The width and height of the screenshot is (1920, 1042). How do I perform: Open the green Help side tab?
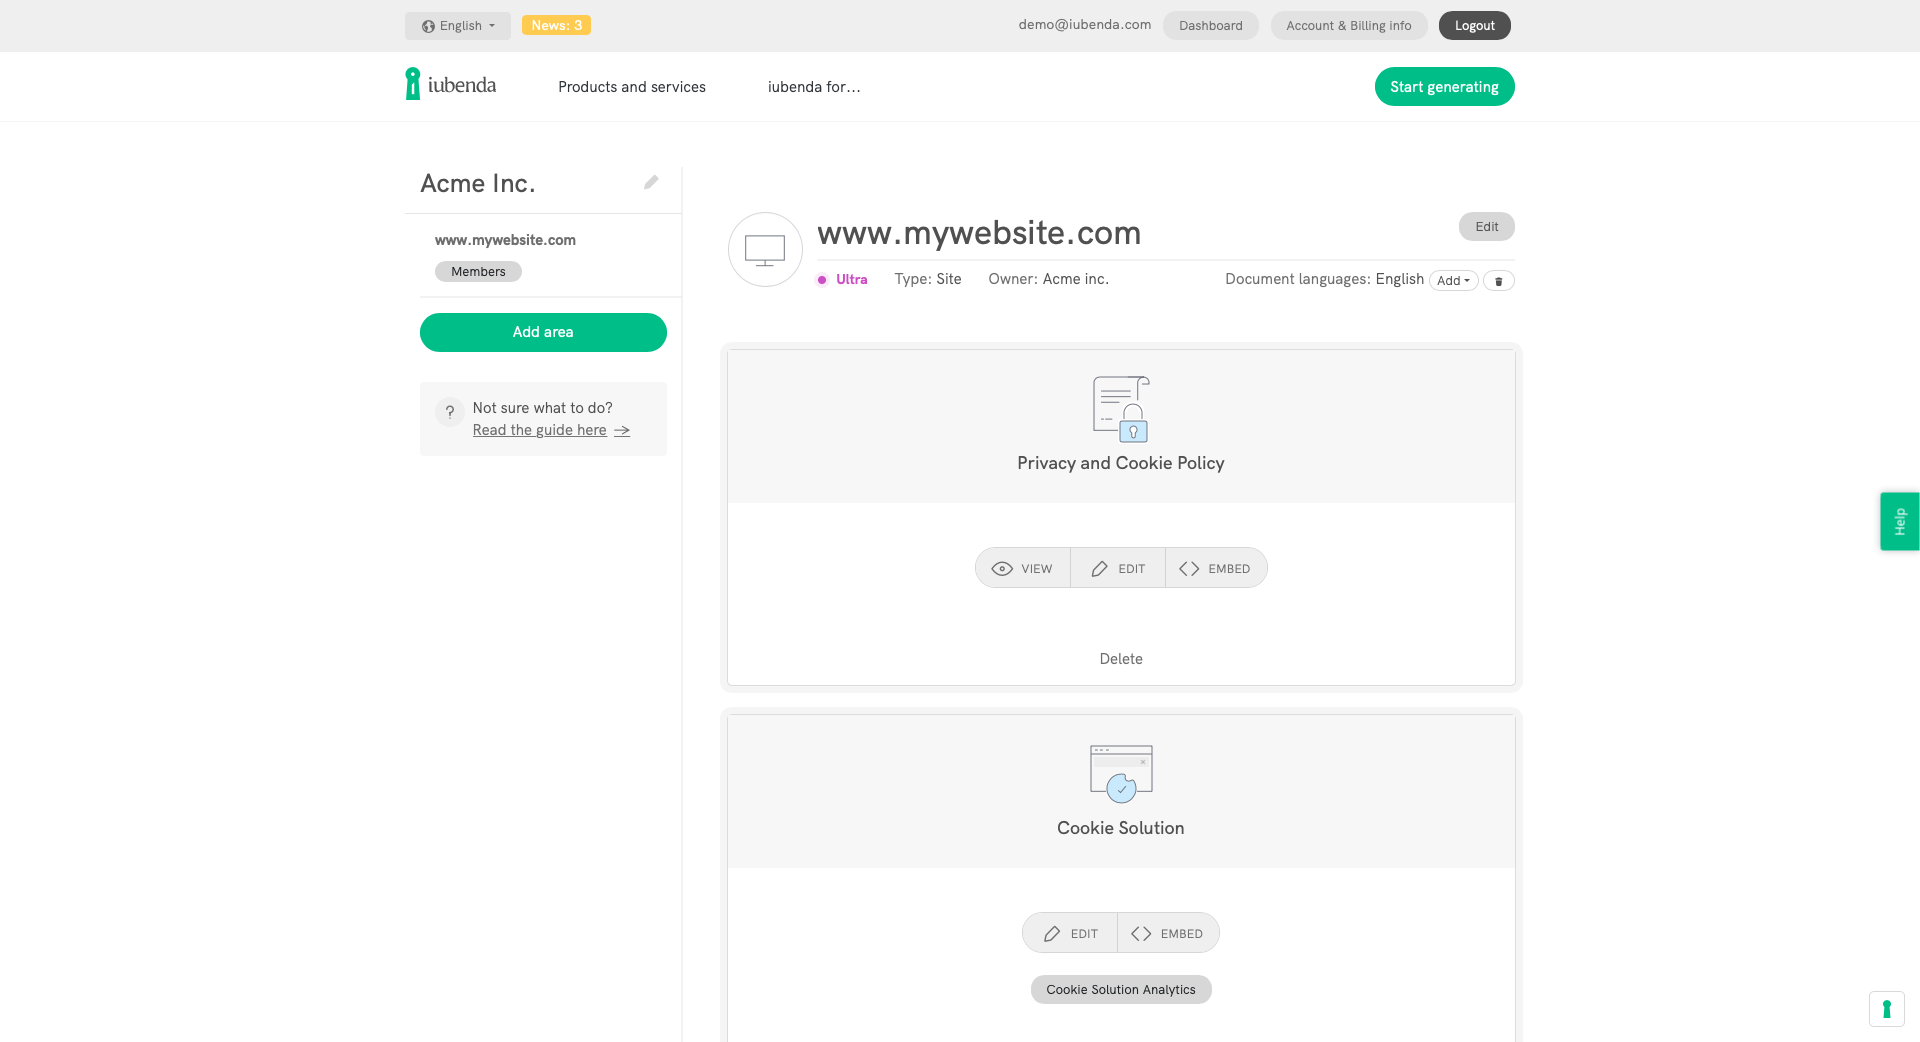tap(1899, 521)
